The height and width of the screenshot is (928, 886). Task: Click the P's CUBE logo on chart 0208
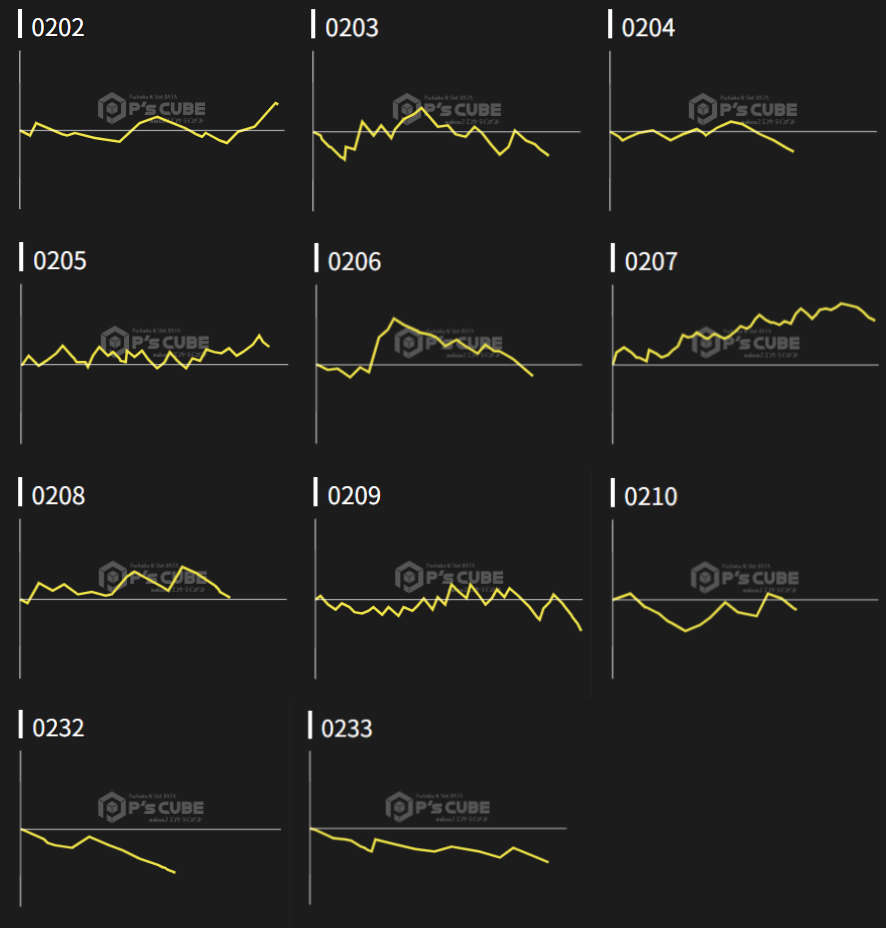coord(153,577)
